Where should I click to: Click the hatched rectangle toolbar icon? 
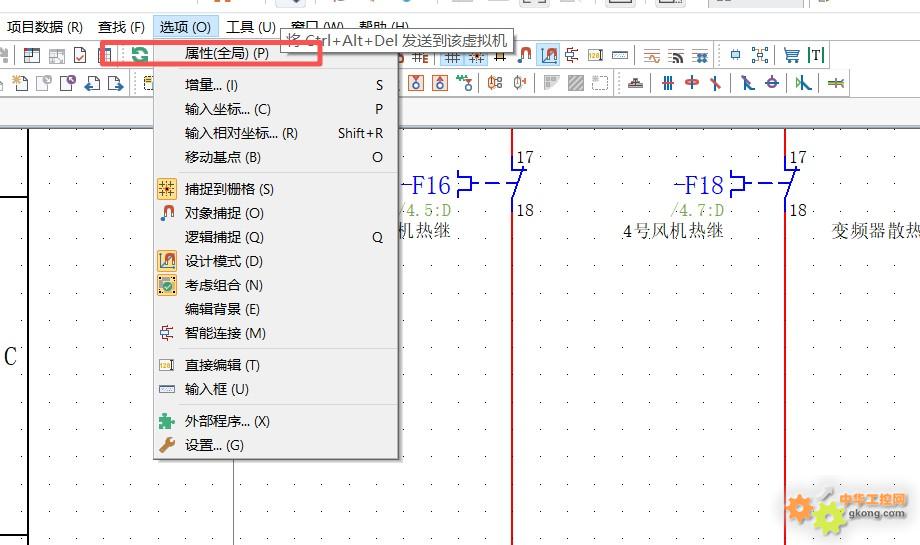point(576,84)
